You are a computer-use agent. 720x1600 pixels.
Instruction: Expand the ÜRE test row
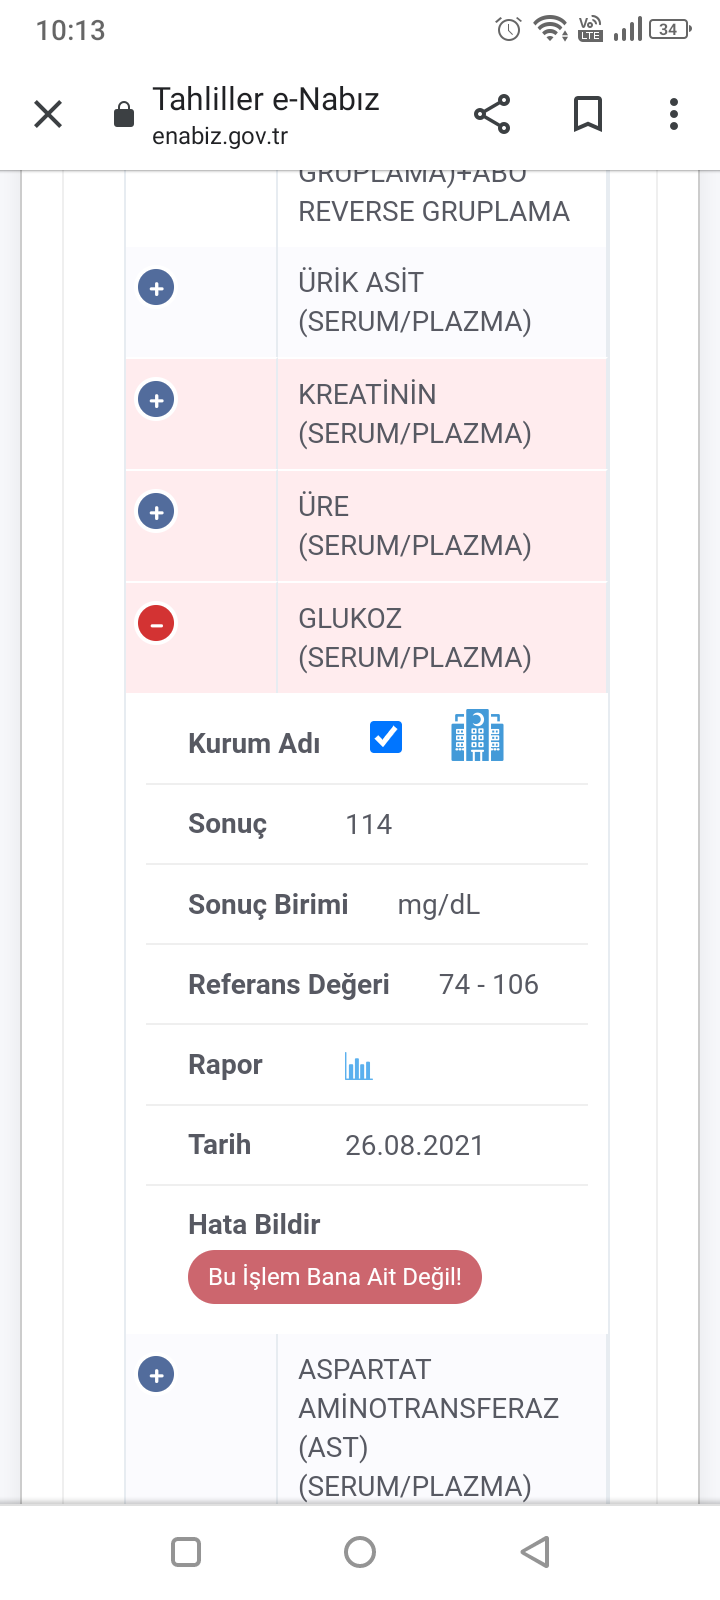pos(156,512)
